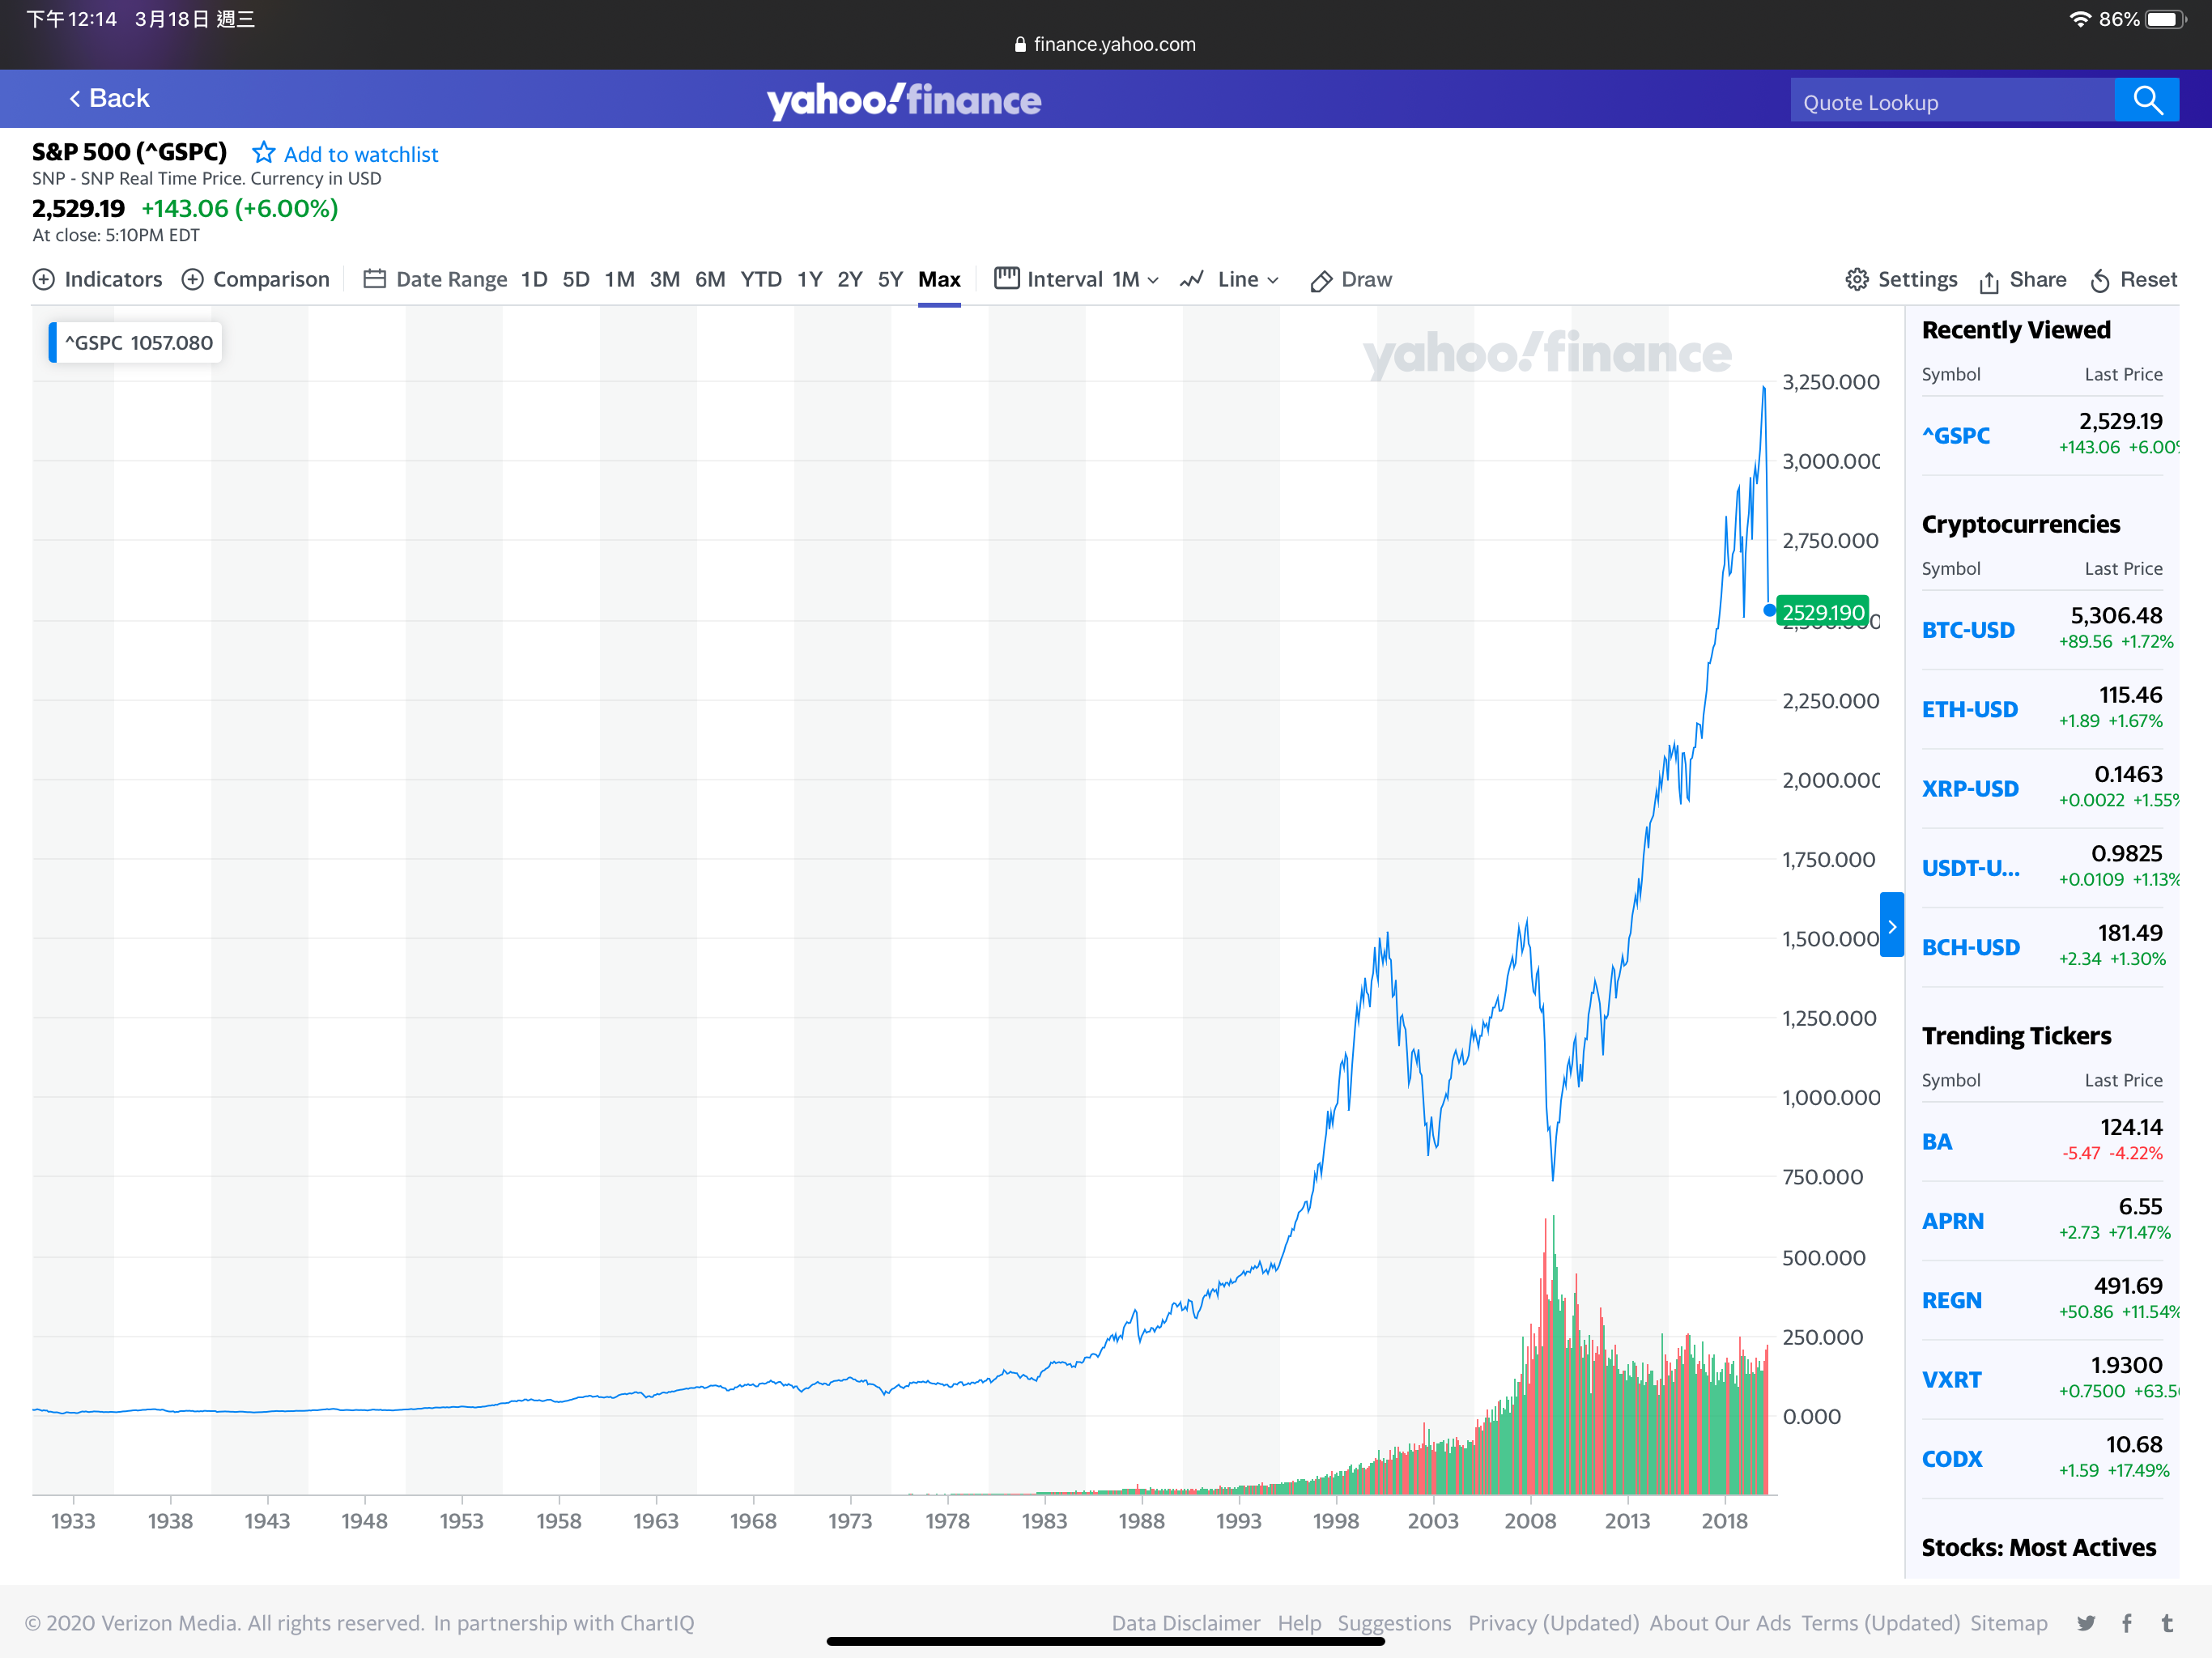This screenshot has width=2212, height=1658.
Task: Select the 1D range
Action: point(534,279)
